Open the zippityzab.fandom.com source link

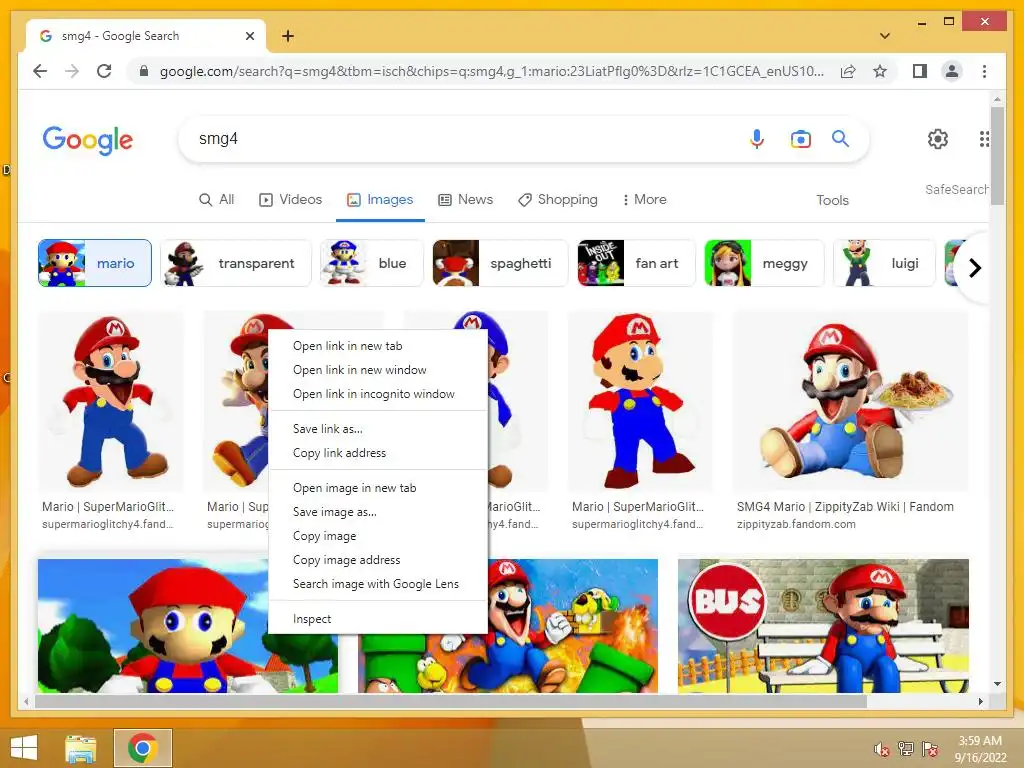796,524
